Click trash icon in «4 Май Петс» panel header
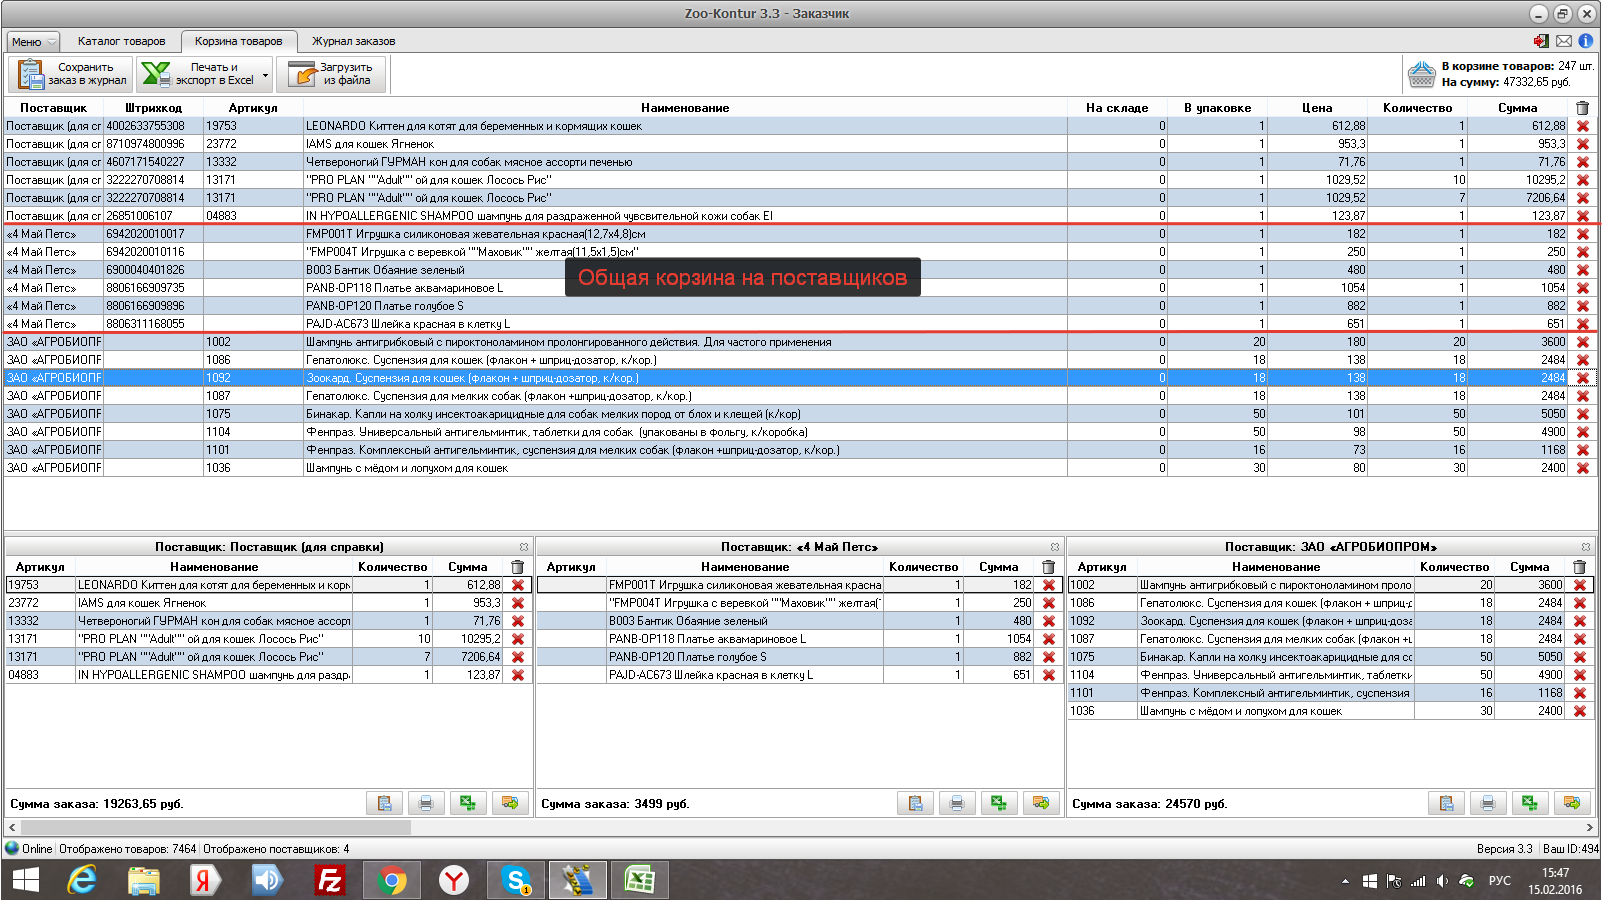The image size is (1603, 900). [1048, 566]
